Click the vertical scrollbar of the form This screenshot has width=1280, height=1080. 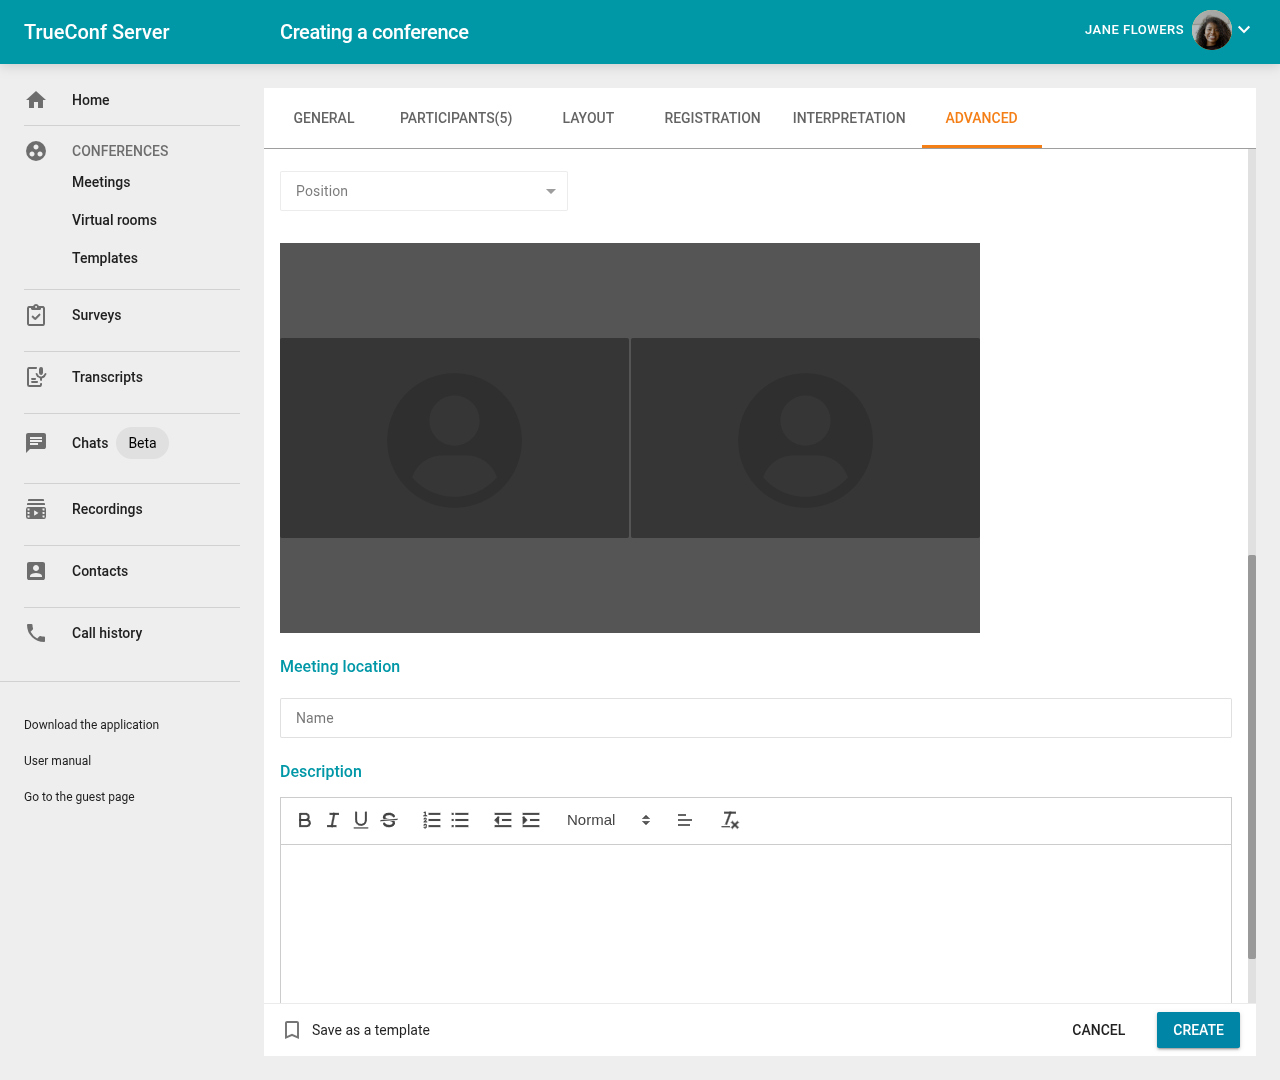coord(1252,756)
